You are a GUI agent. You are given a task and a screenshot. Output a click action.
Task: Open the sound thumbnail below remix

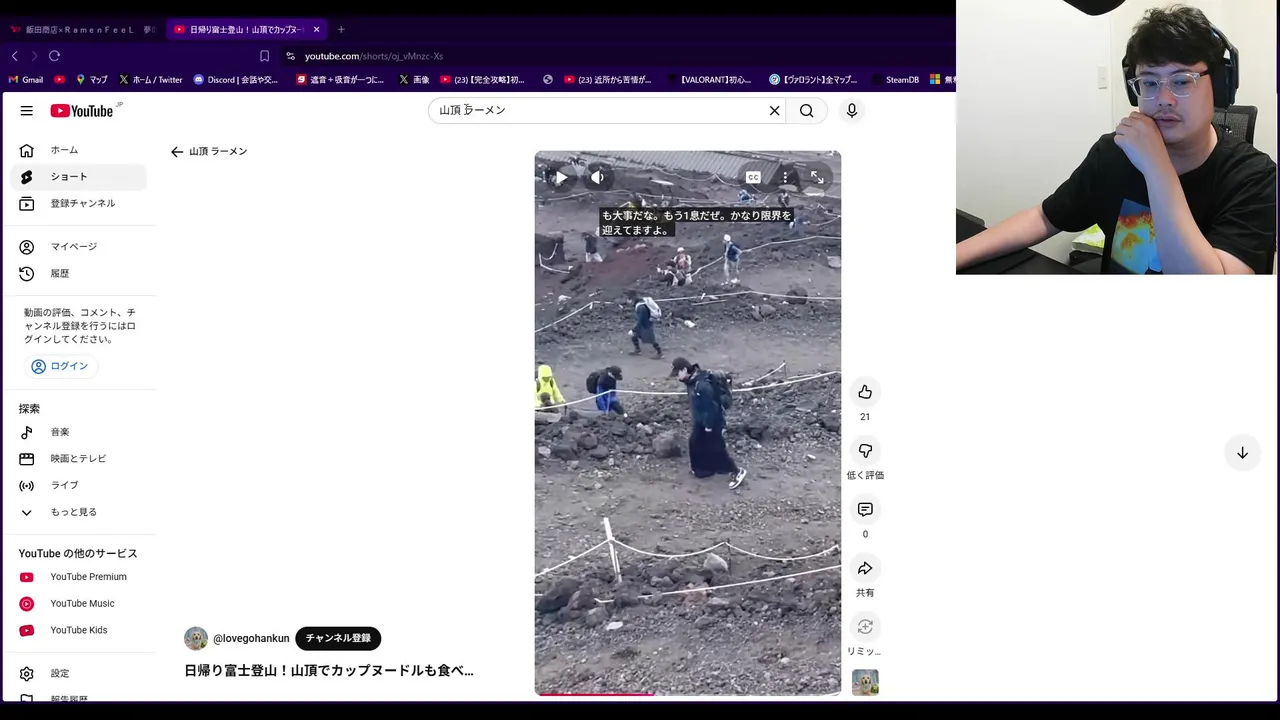point(865,683)
